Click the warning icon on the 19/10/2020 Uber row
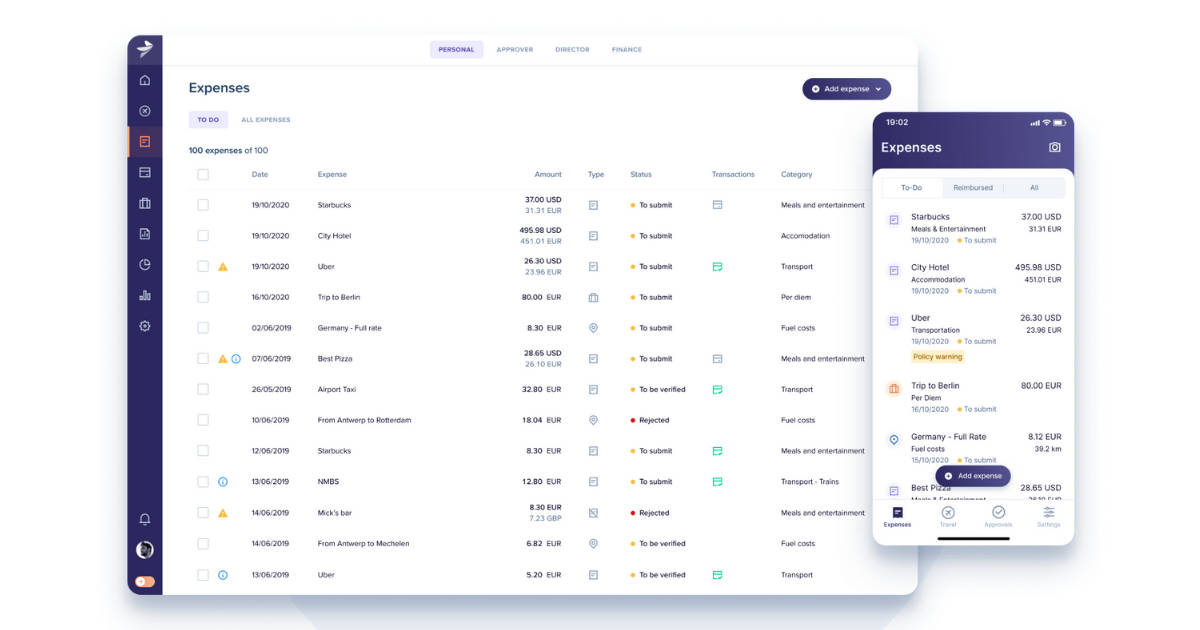 [x=223, y=267]
